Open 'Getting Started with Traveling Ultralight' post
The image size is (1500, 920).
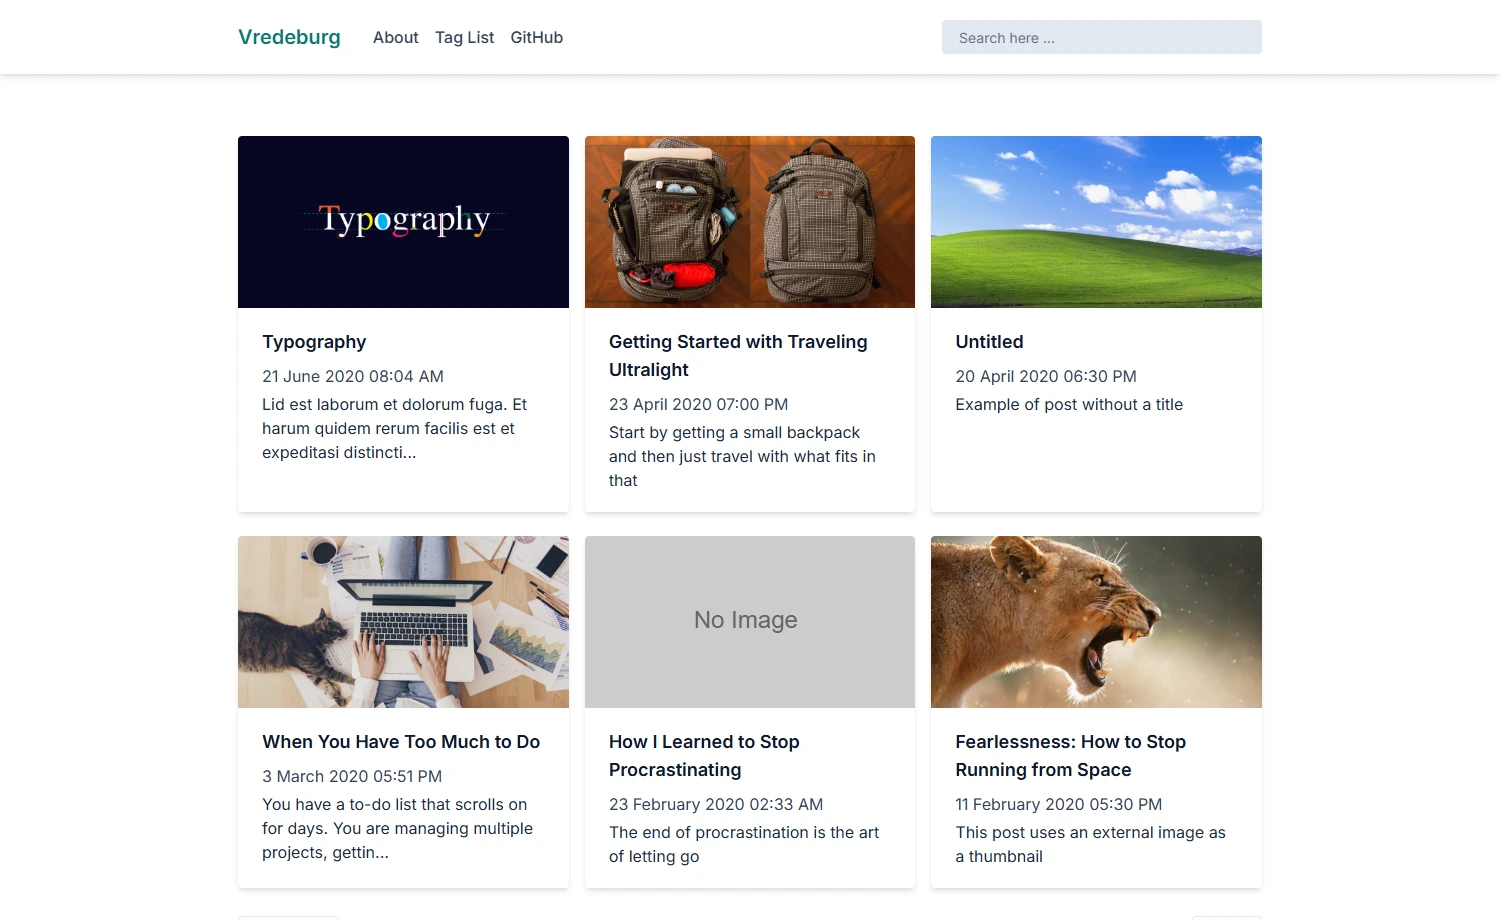738,356
